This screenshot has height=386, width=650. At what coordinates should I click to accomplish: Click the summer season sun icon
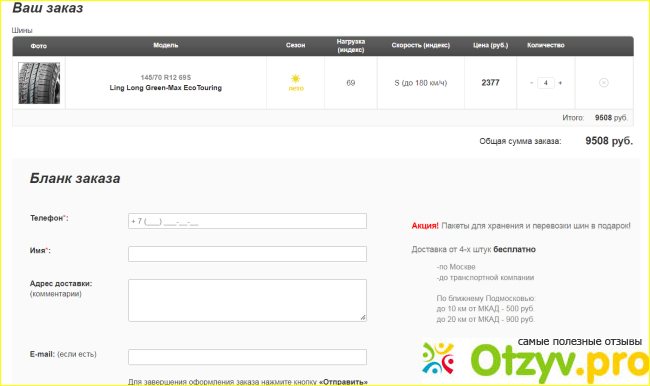pos(296,78)
